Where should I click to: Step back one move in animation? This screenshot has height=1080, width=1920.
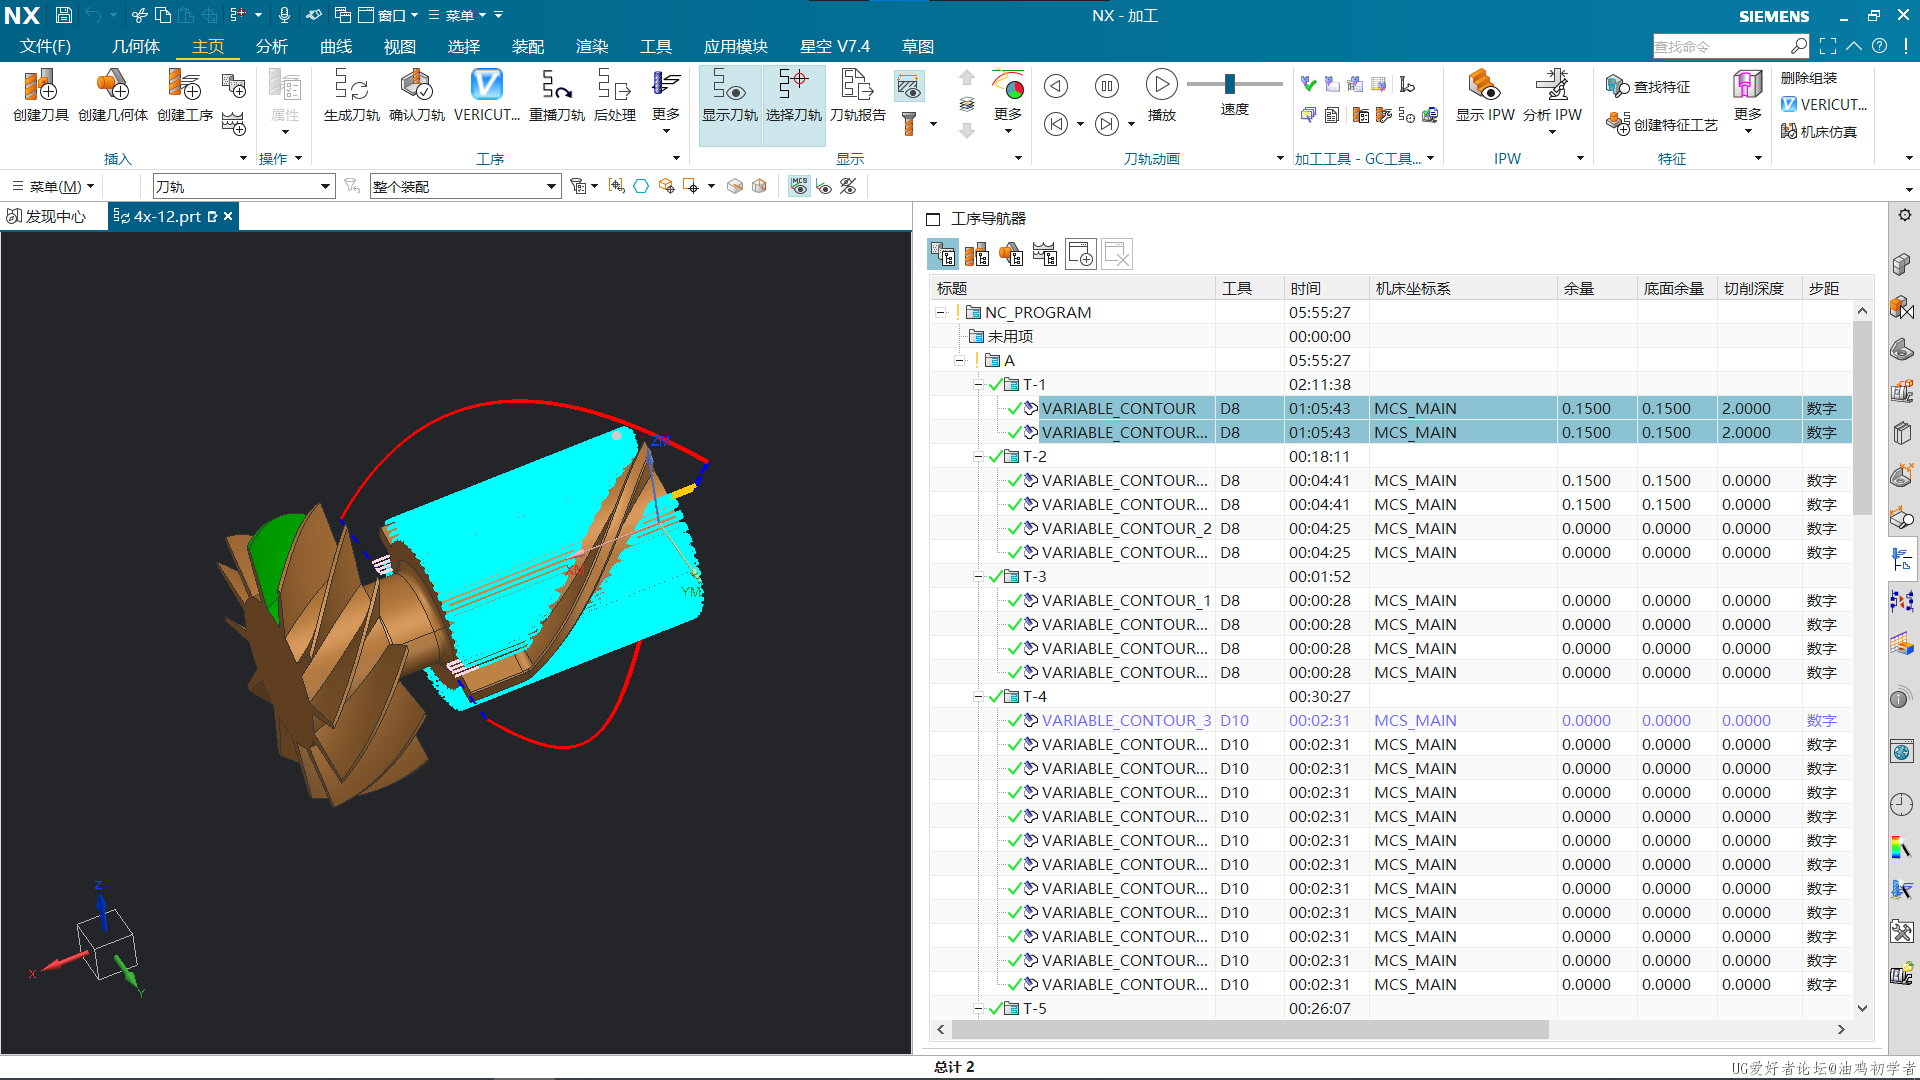coord(1056,86)
